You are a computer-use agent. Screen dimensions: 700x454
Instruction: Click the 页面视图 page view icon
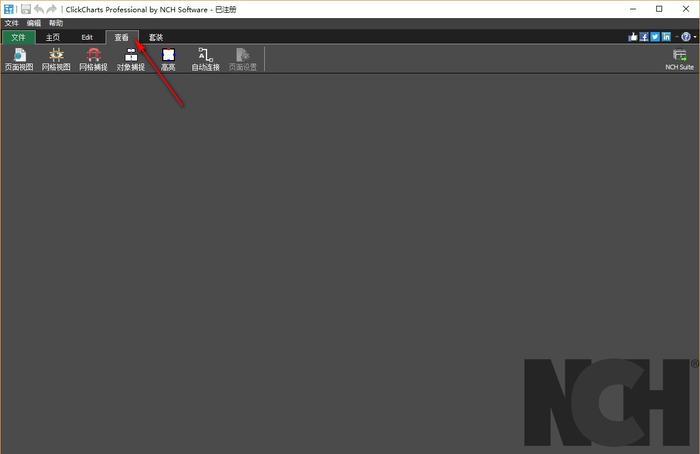click(x=18, y=59)
